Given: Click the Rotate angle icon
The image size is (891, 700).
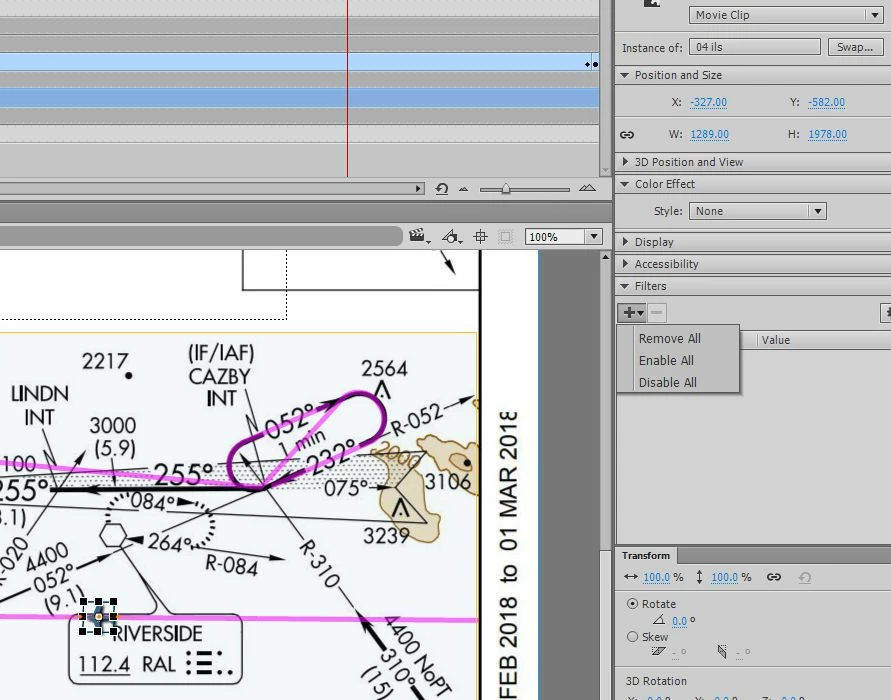Looking at the screenshot, I should (659, 620).
